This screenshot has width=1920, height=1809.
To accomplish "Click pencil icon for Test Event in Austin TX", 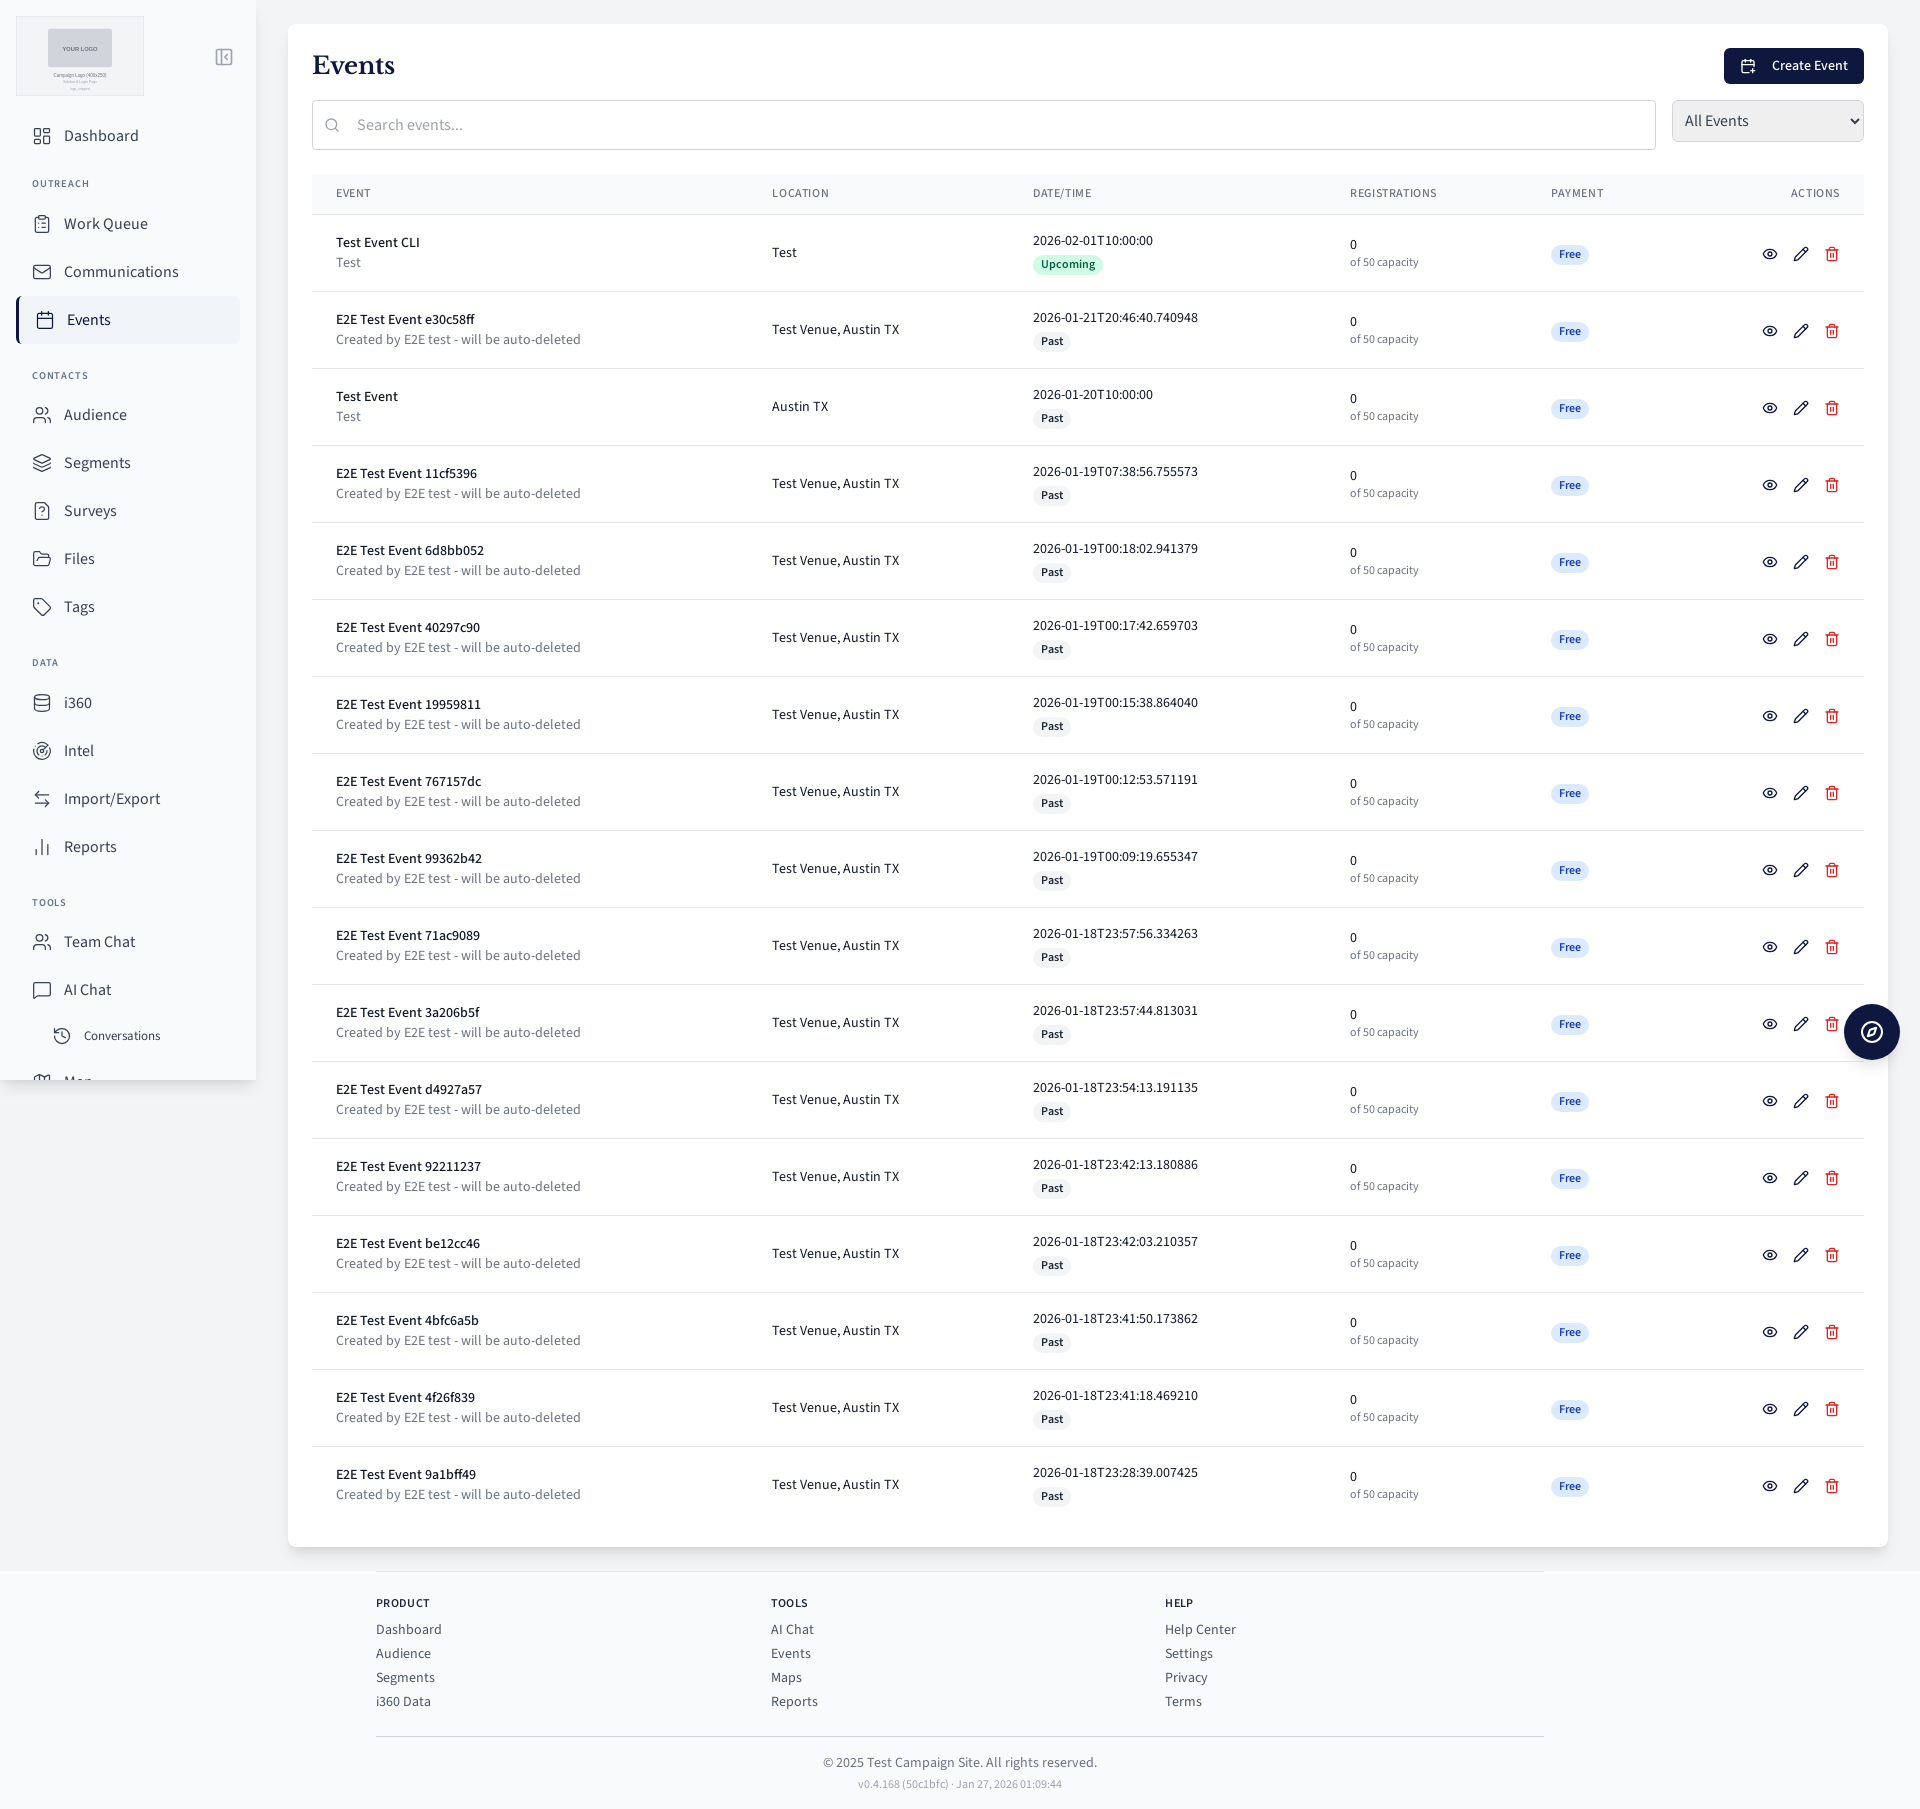I will (1801, 408).
